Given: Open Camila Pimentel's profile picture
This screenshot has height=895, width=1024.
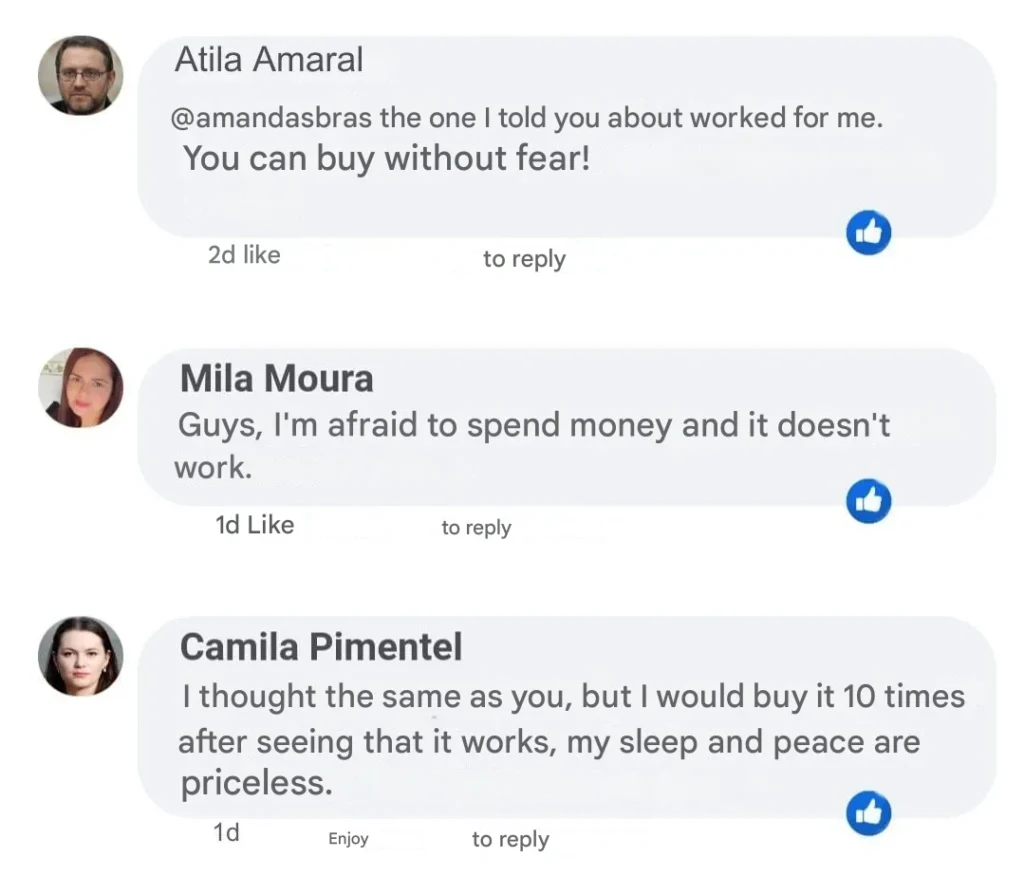Looking at the screenshot, I should pyautogui.click(x=80, y=656).
